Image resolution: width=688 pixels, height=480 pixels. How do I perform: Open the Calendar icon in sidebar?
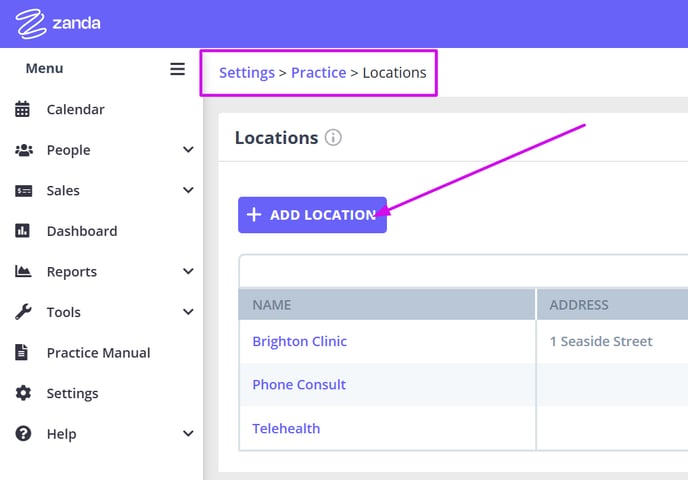(x=22, y=109)
